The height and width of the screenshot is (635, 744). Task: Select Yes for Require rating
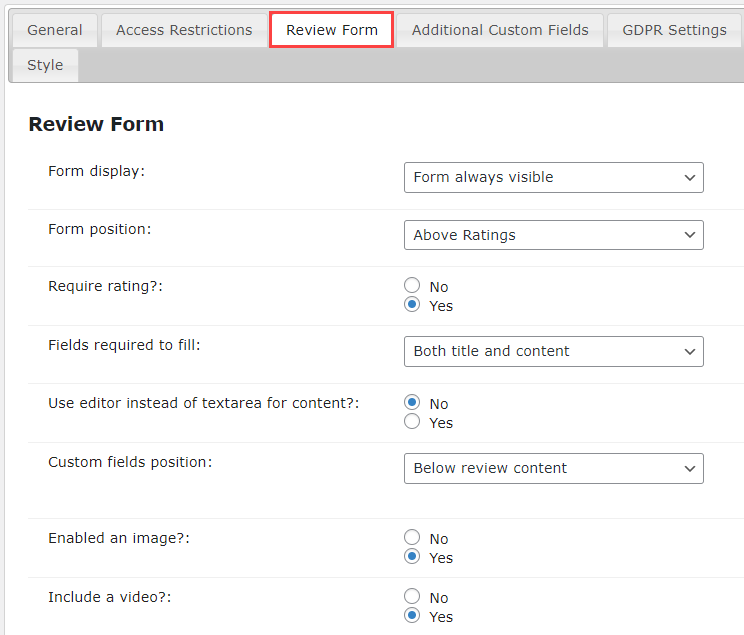pyautogui.click(x=412, y=305)
